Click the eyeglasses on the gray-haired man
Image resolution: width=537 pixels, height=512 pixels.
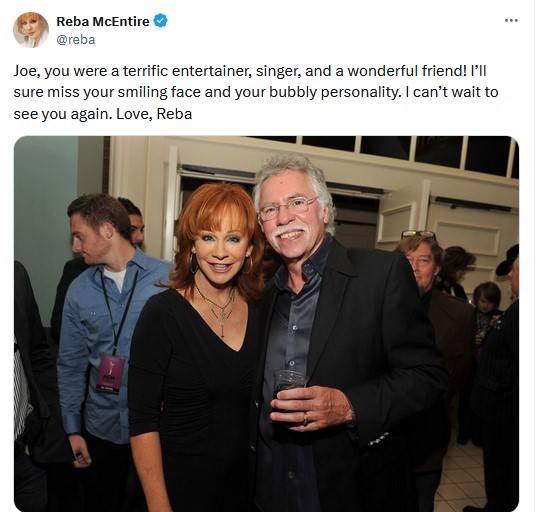point(288,208)
